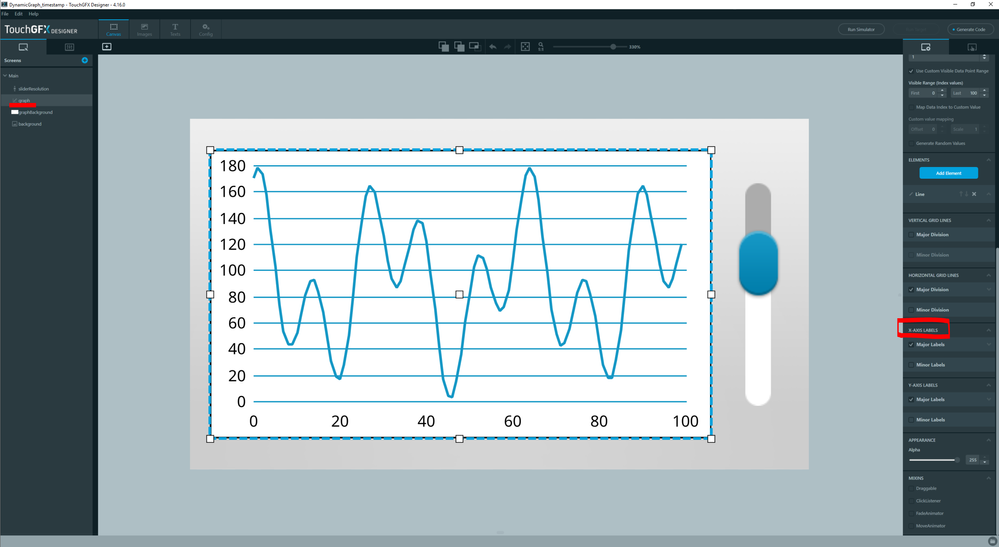
Task: Collapse the Elements section
Action: pyautogui.click(x=989, y=160)
